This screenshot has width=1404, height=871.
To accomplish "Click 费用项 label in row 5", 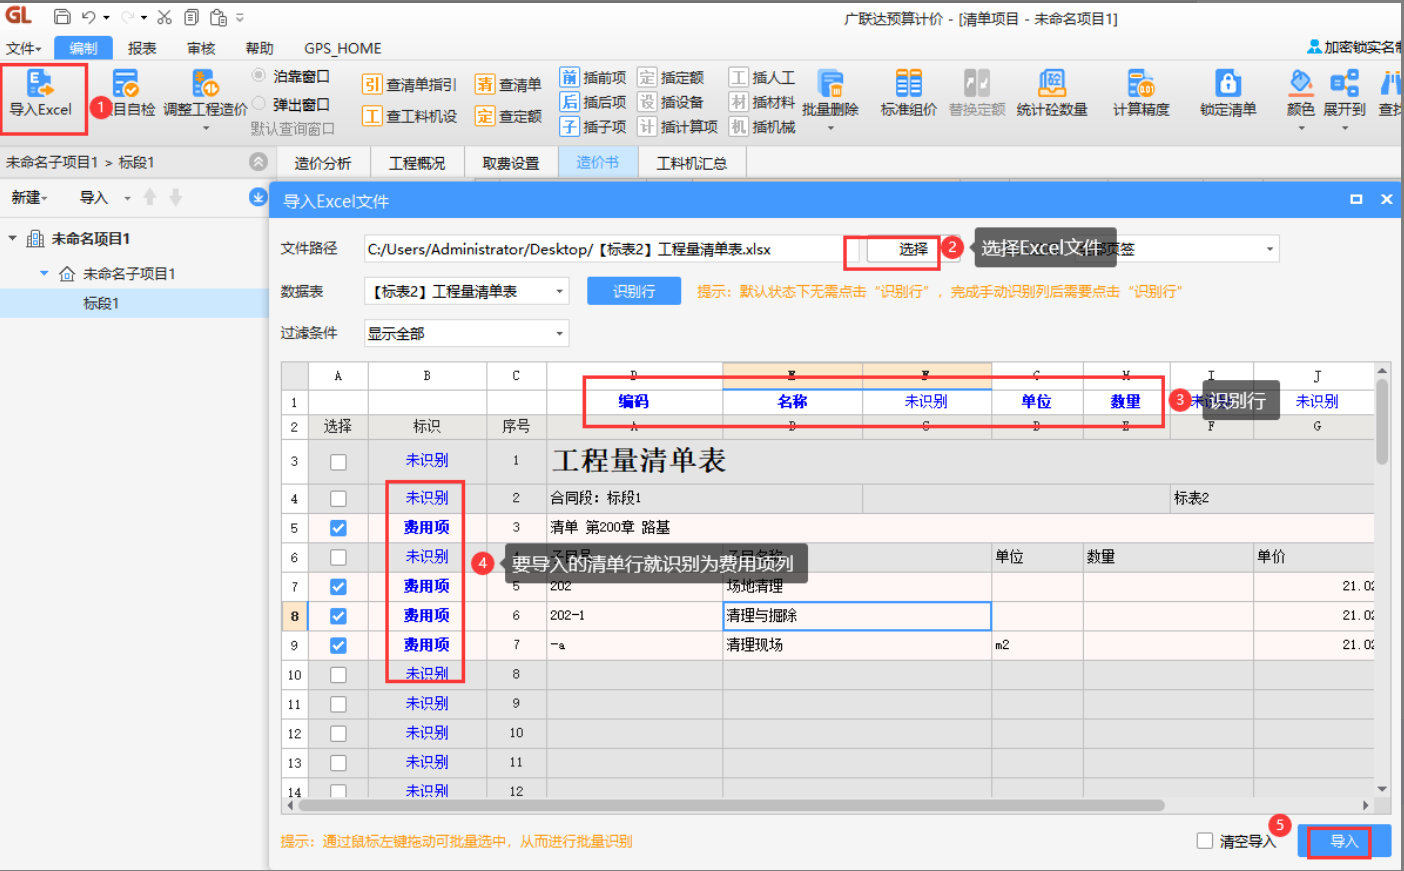I will (426, 528).
